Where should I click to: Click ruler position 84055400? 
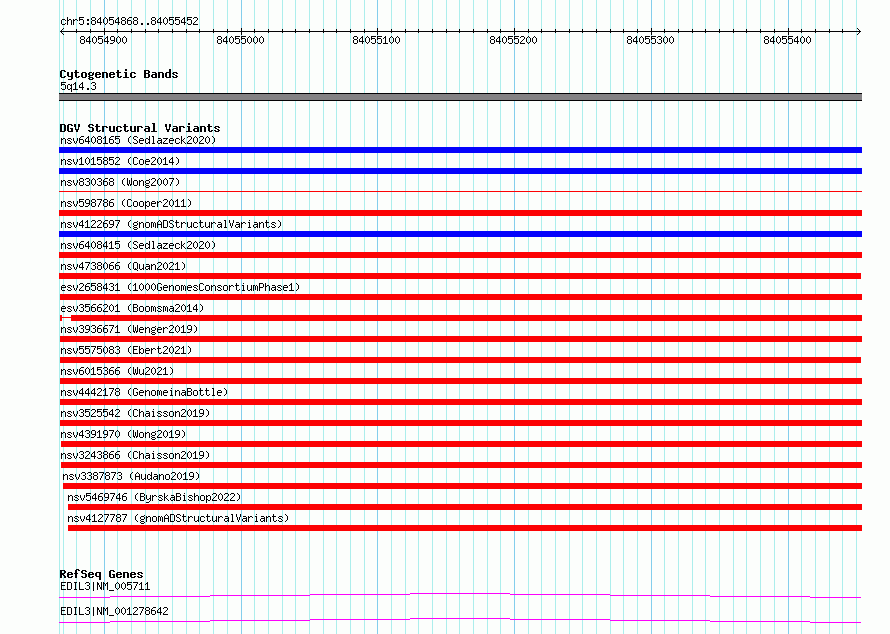787,40
